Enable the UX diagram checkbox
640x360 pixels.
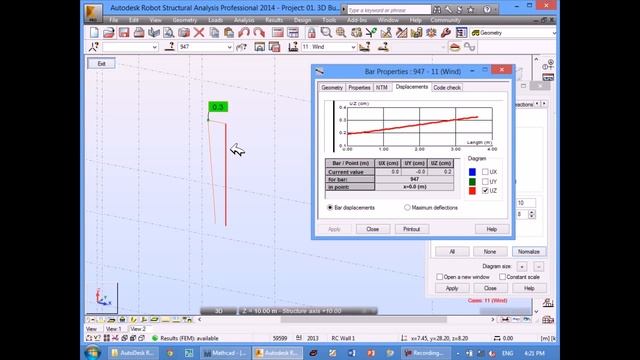(x=485, y=171)
